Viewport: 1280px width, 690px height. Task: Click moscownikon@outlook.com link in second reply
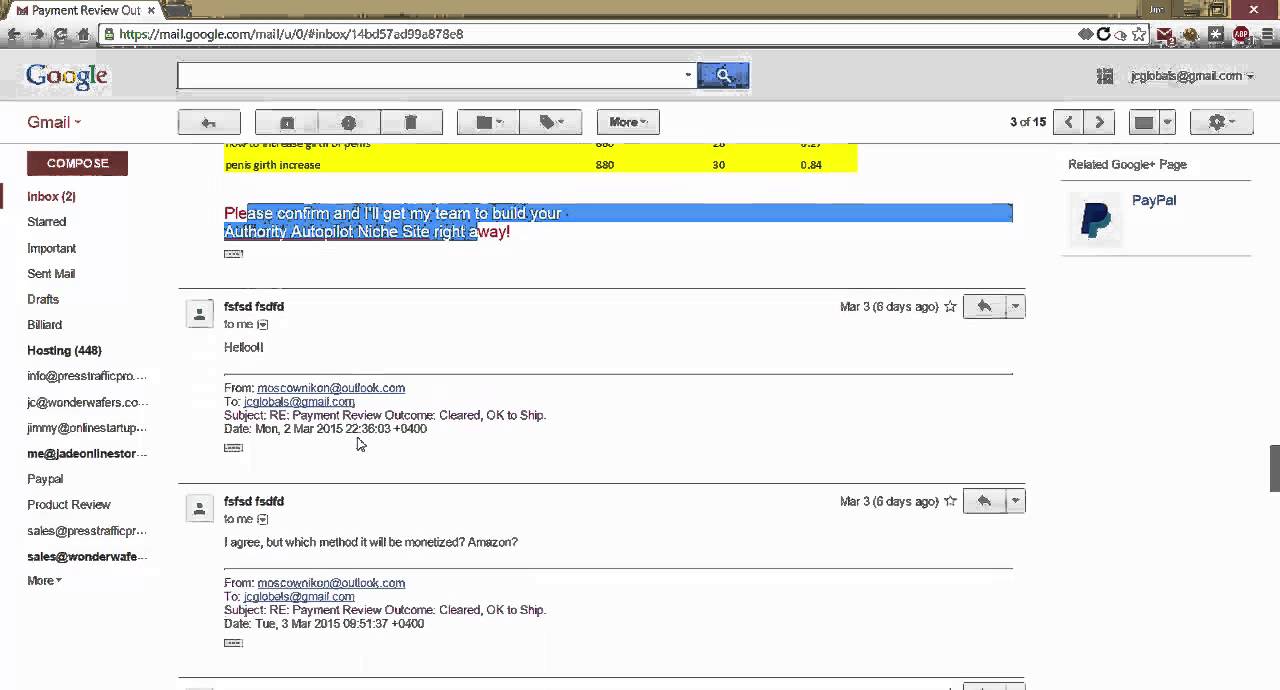pos(331,583)
